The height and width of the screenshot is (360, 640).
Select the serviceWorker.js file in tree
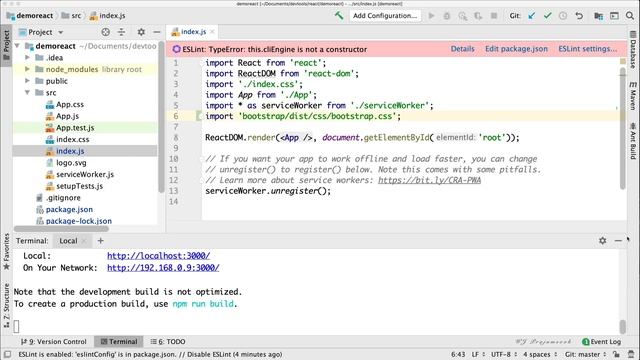point(85,174)
